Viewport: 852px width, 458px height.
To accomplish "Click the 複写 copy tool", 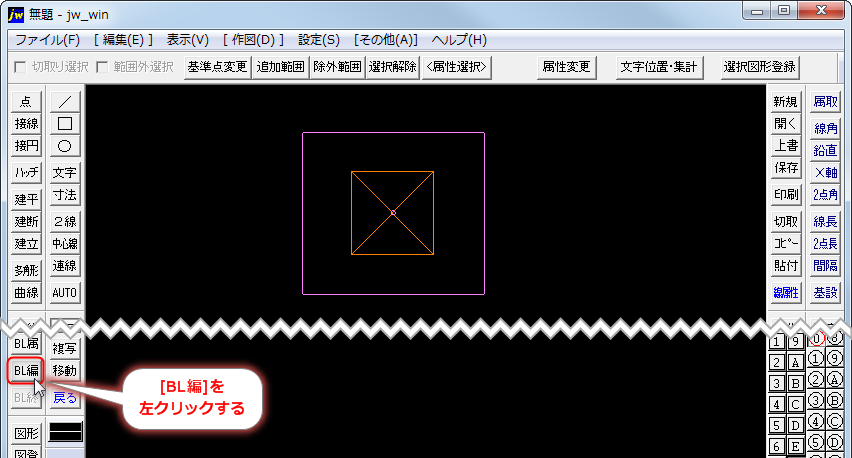I will 65,348.
